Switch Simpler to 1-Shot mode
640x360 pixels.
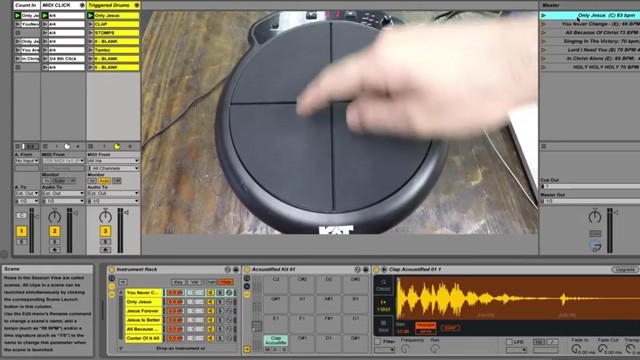(x=383, y=305)
